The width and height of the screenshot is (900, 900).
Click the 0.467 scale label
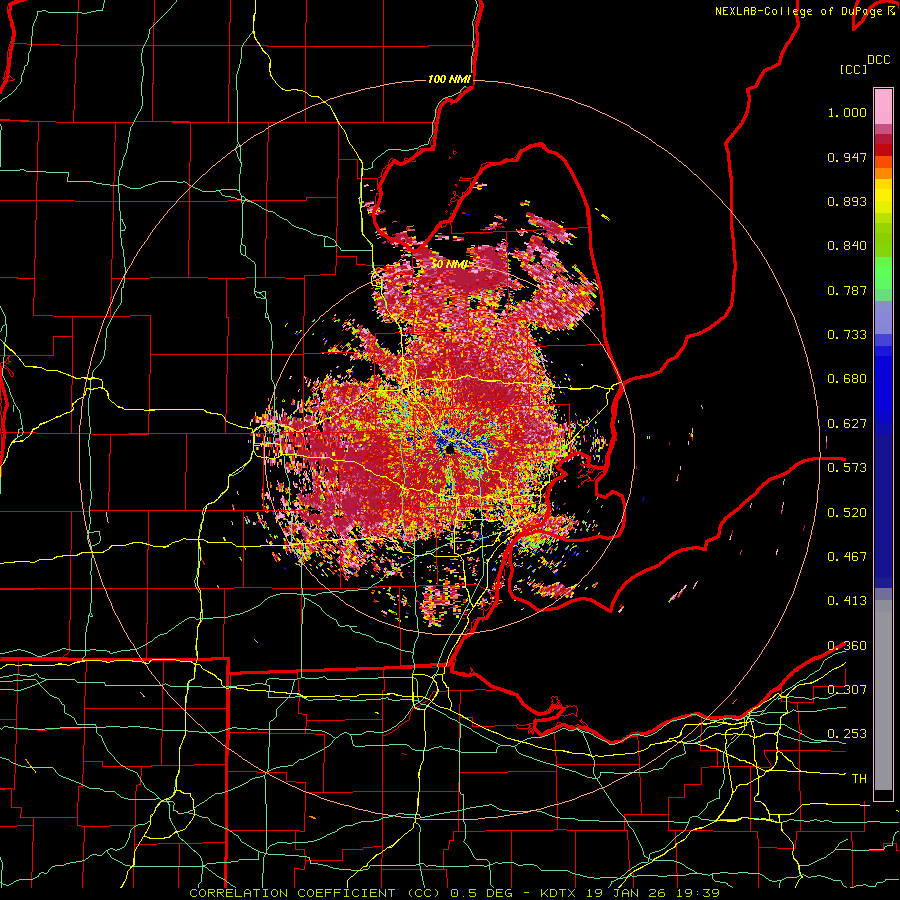coord(847,556)
